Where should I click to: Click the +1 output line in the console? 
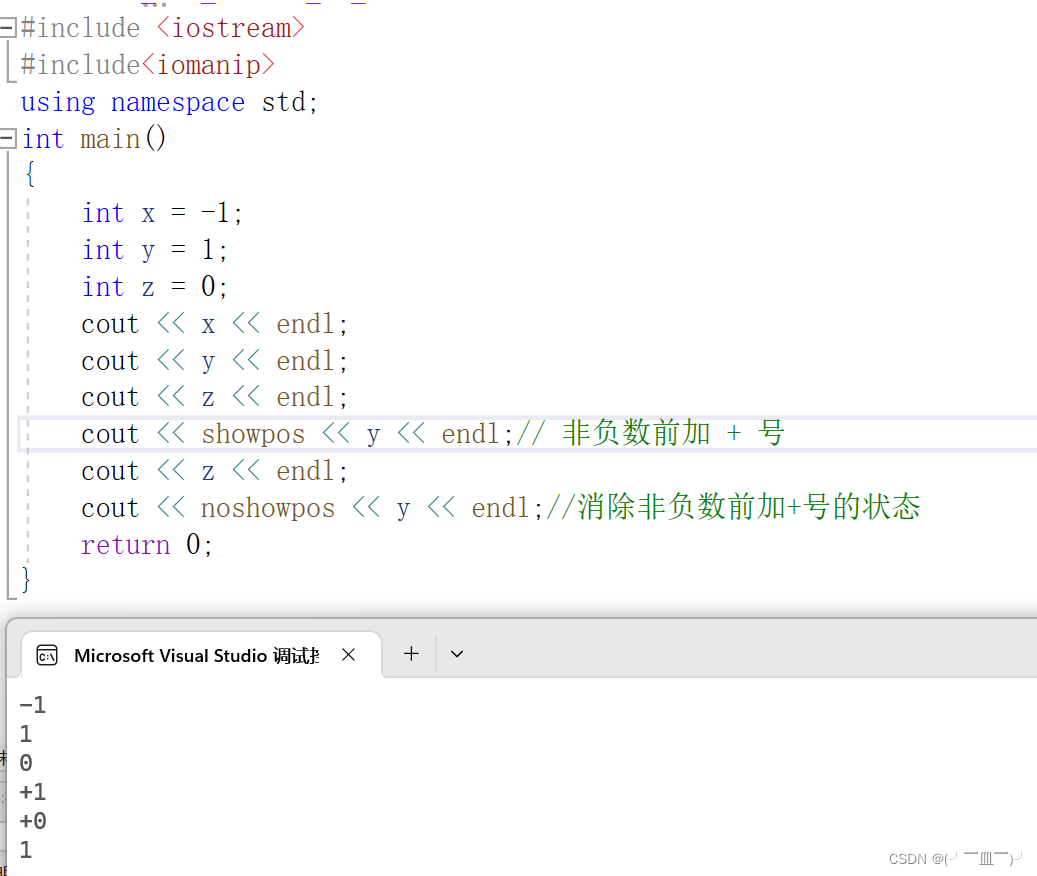tap(32, 791)
